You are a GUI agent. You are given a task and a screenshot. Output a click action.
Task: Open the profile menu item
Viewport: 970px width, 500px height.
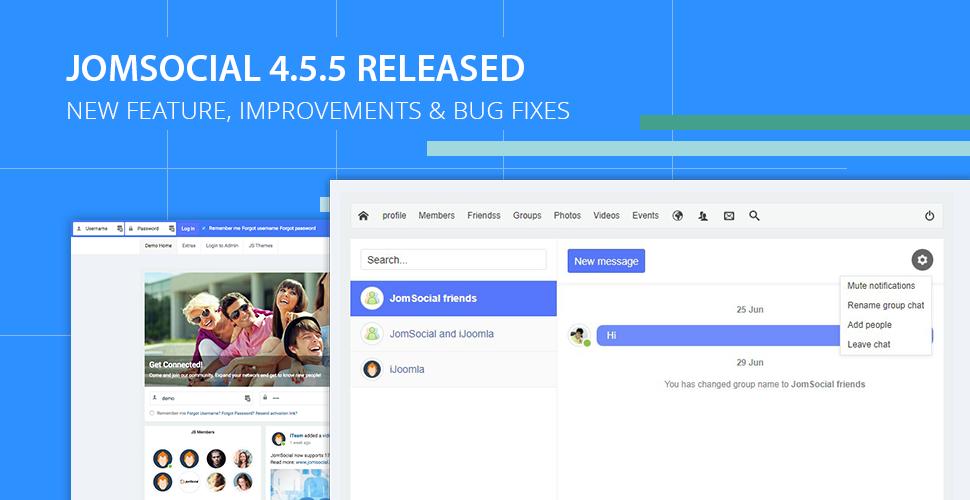click(x=394, y=215)
